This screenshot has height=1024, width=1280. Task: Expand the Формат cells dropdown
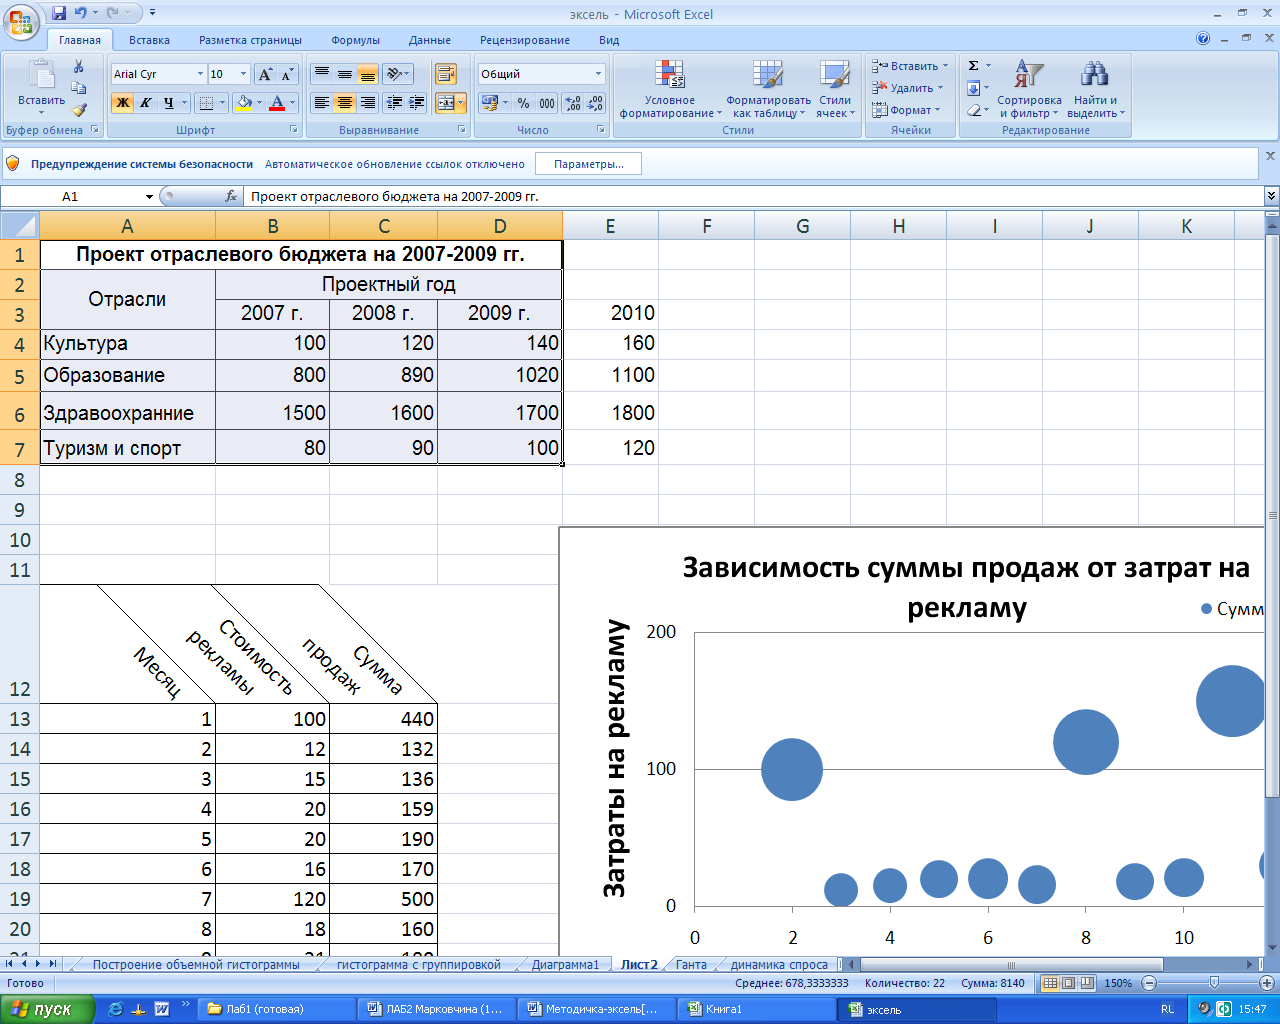937,110
